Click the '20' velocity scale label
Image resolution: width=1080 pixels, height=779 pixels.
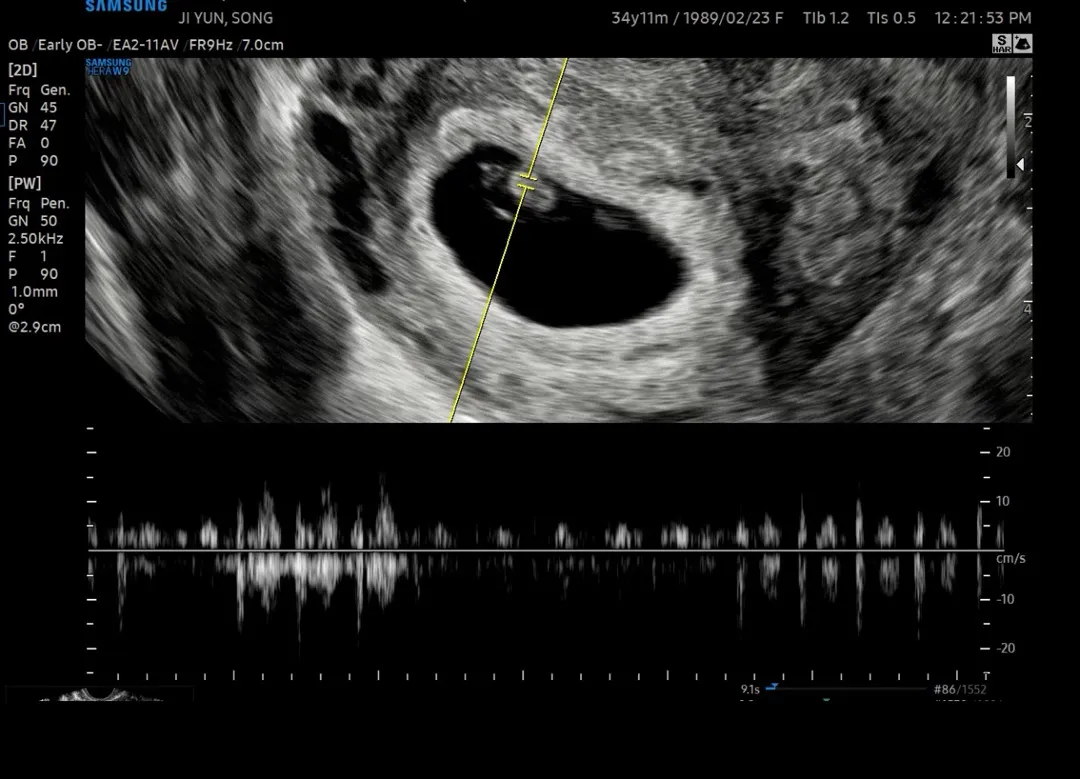point(1004,453)
